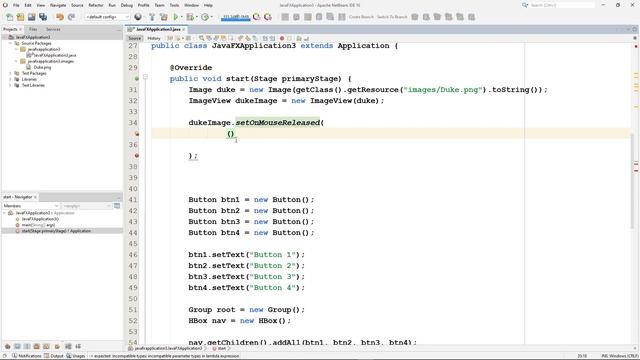The image size is (640, 360).
Task: Click the find selection magnifier icon in editor toolbar
Action: click(201, 38)
